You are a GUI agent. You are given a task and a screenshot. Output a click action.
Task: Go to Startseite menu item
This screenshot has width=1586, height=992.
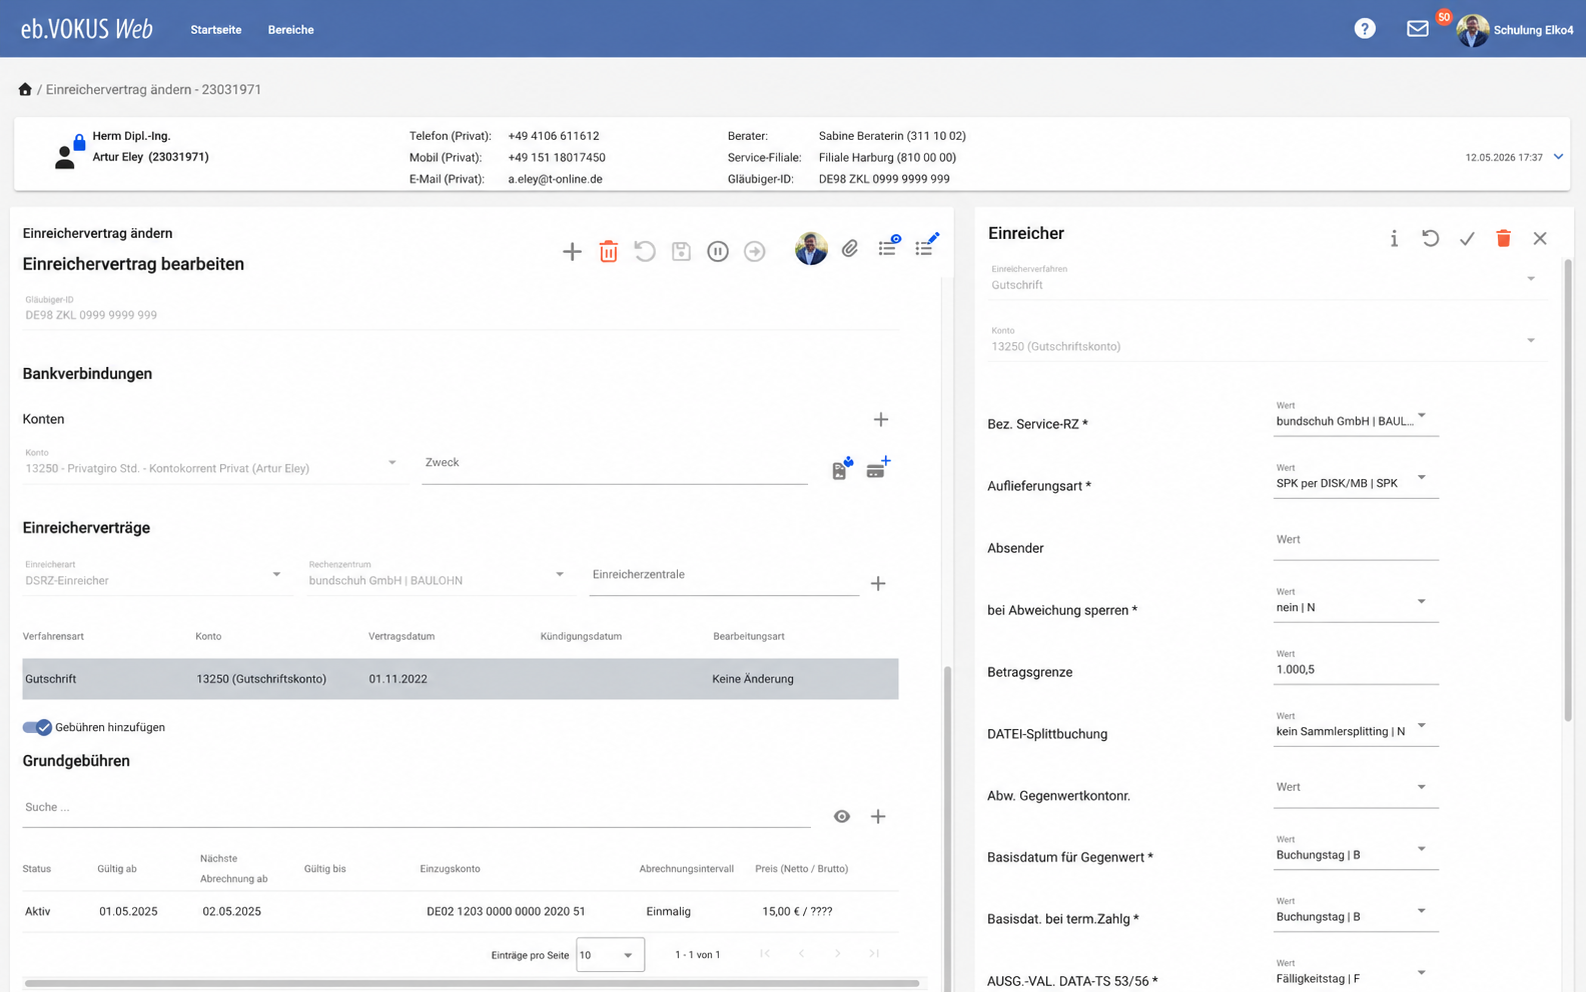coord(216,30)
